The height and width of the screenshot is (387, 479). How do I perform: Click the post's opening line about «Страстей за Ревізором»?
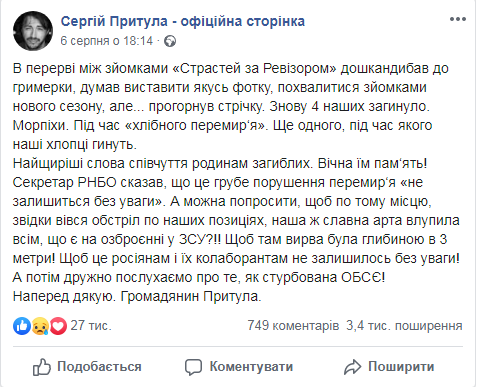pos(231,68)
